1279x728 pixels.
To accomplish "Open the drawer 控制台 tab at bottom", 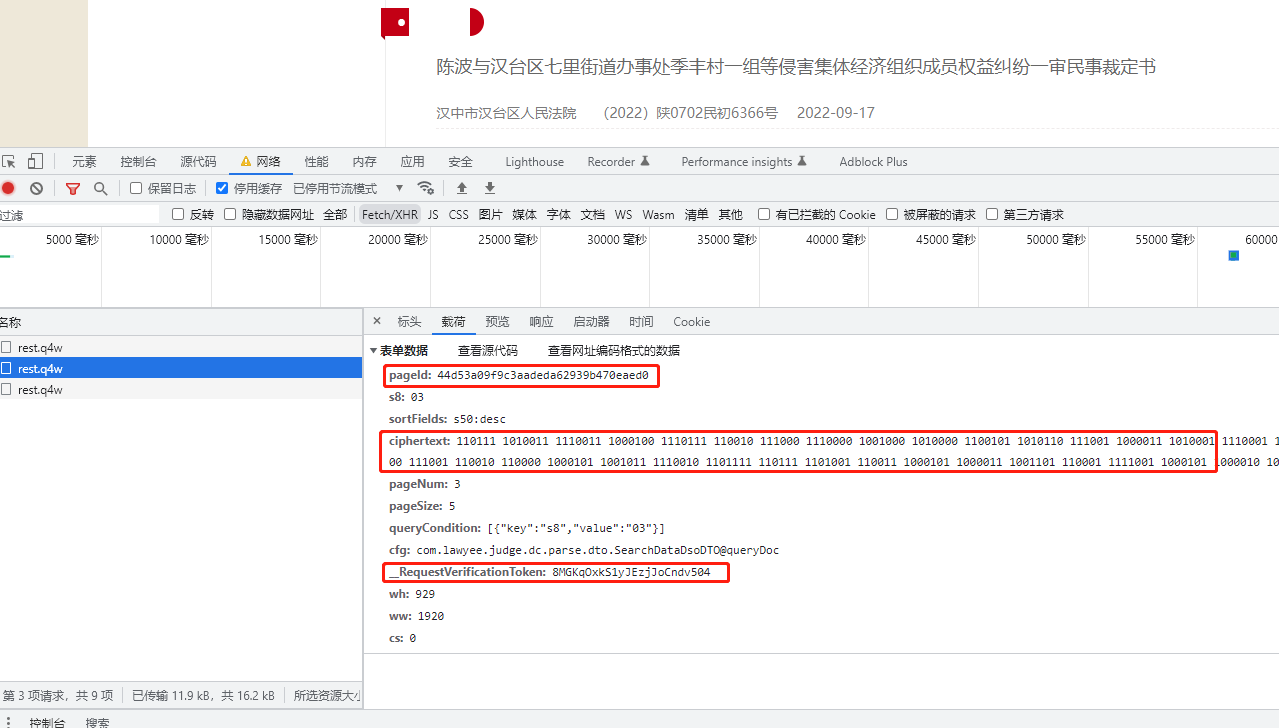I will pos(47,722).
